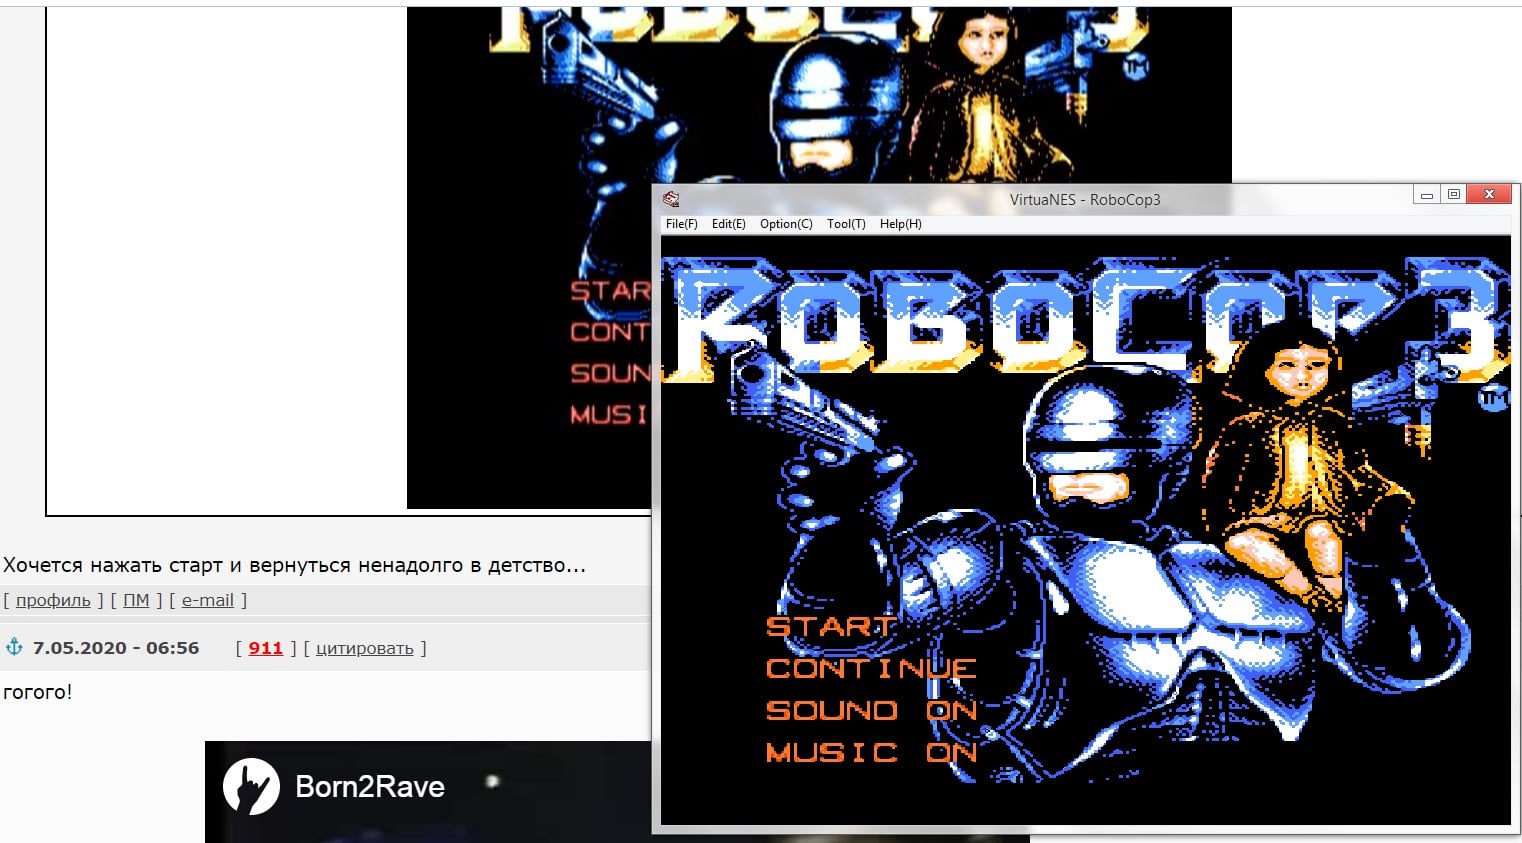The width and height of the screenshot is (1522, 843).
Task: Click the post timestamp 7.05.2020 - 06:56
Action: 116,648
